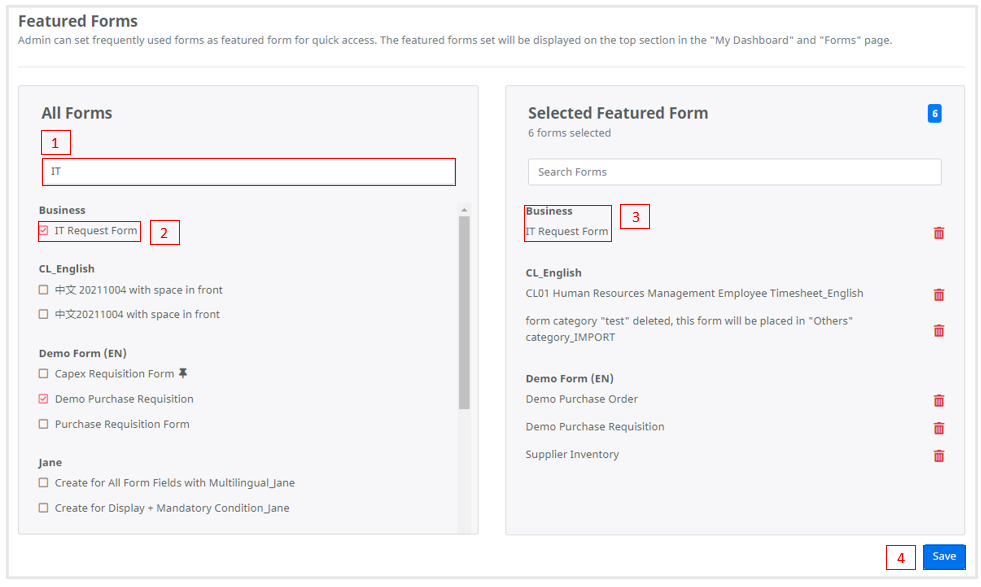
Task: Remove CL01 Human Resources Management Employee Timesheet_English
Action: coord(938,294)
